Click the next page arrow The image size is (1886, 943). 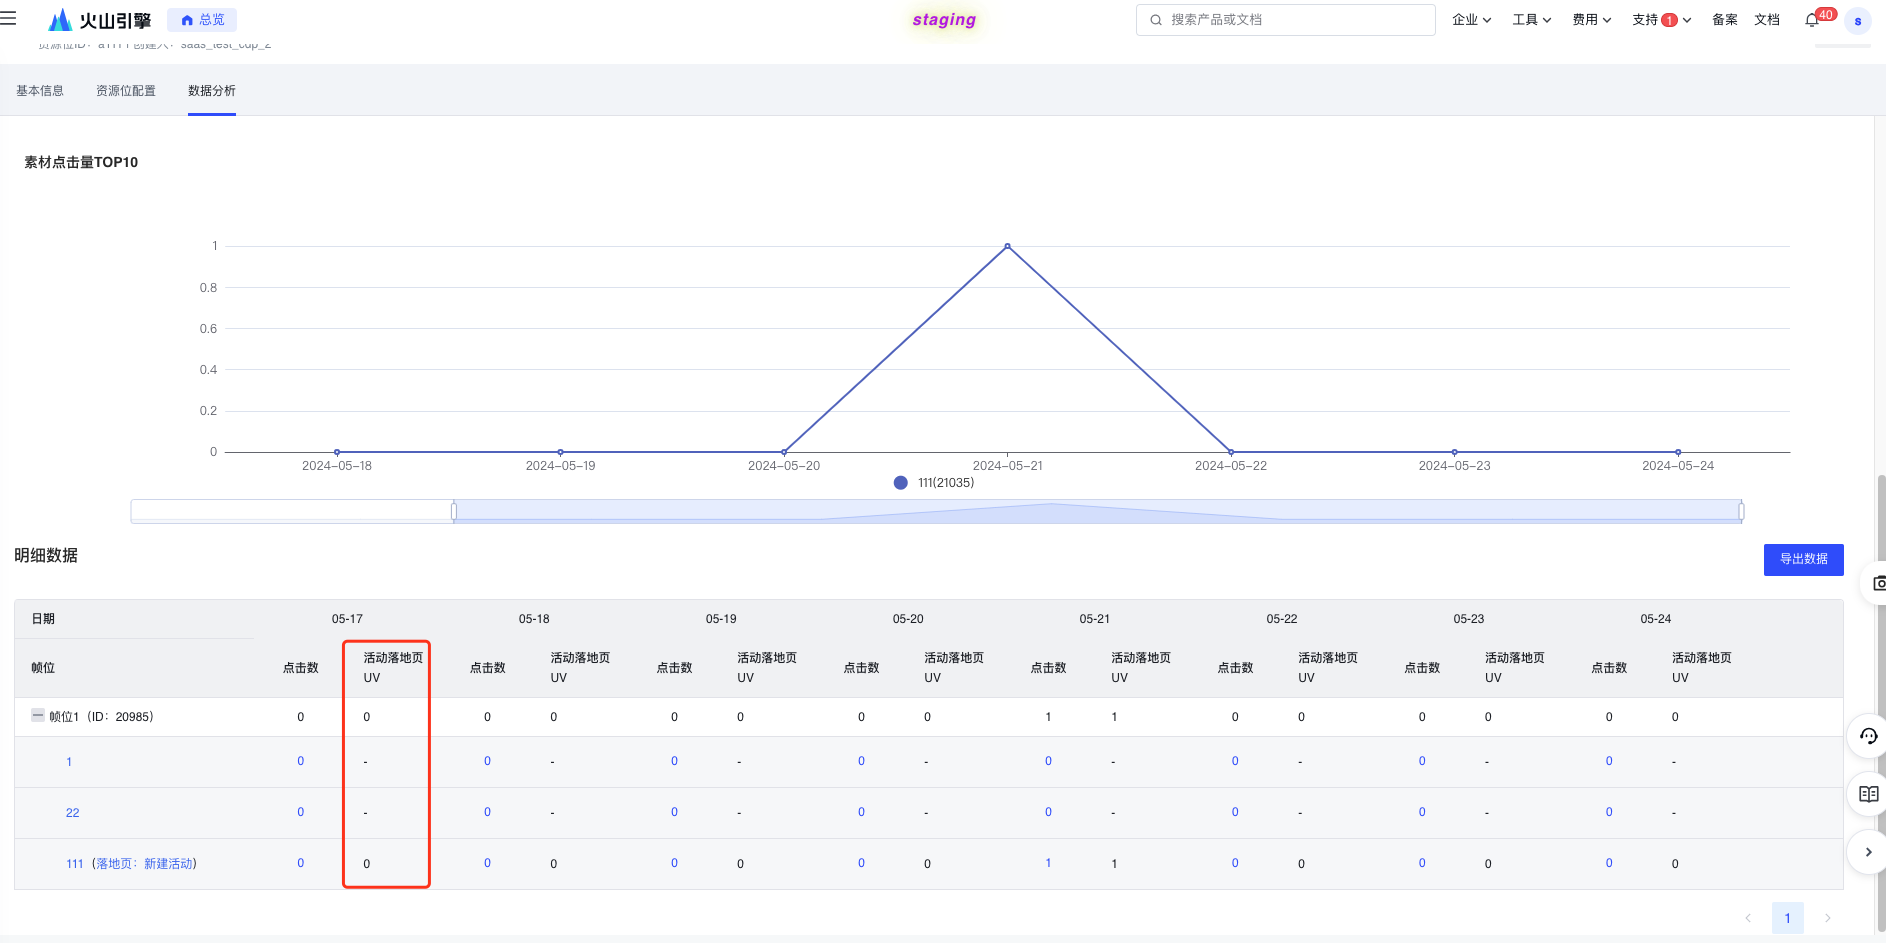1828,918
